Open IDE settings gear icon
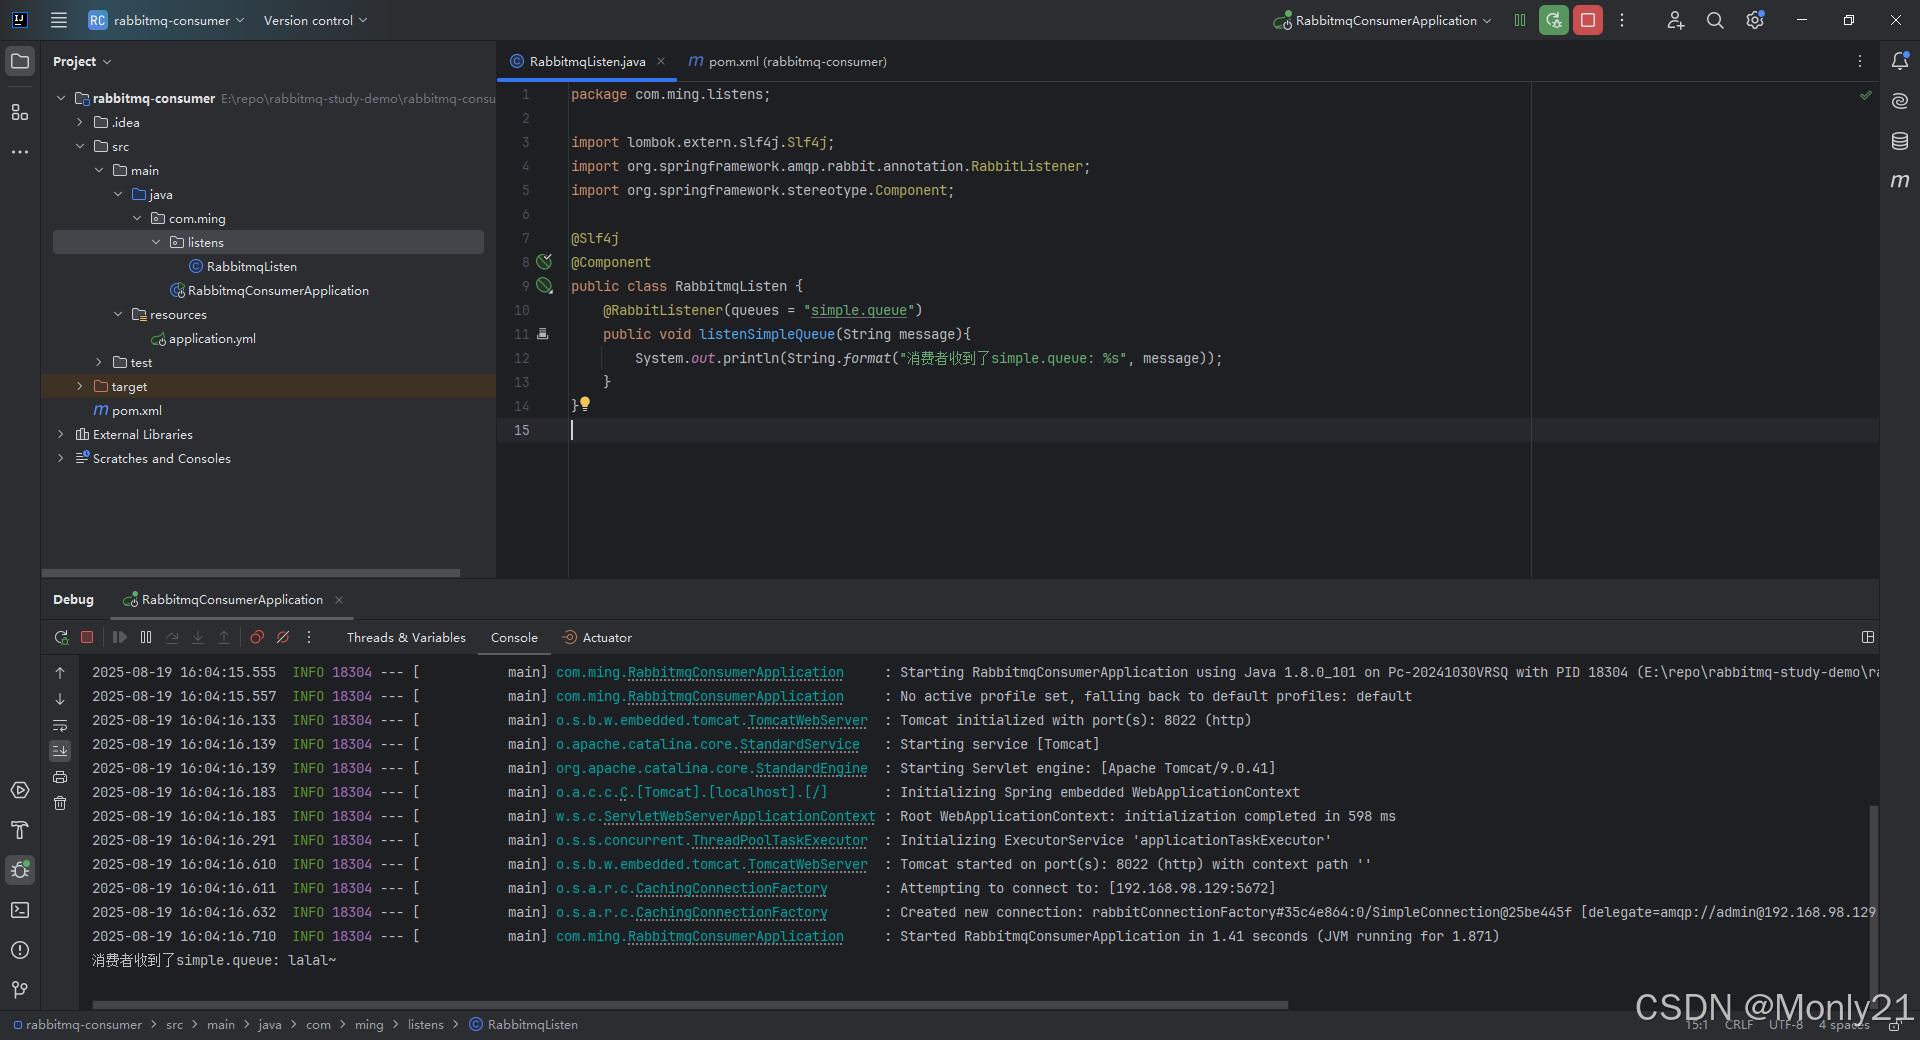The image size is (1920, 1040). click(1755, 20)
